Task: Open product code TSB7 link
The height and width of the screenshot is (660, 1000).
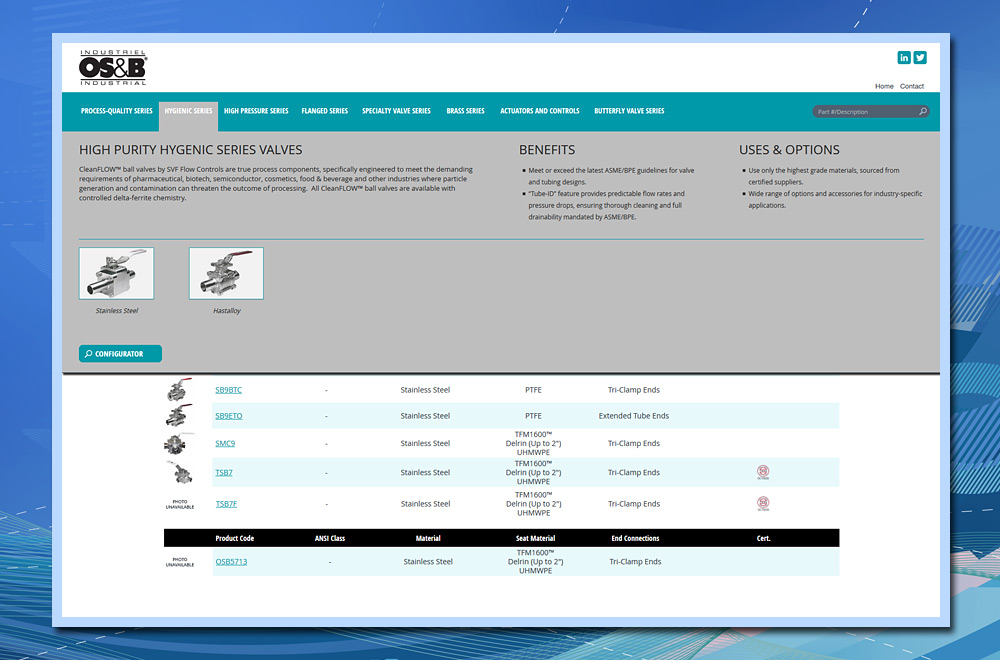Action: point(224,473)
